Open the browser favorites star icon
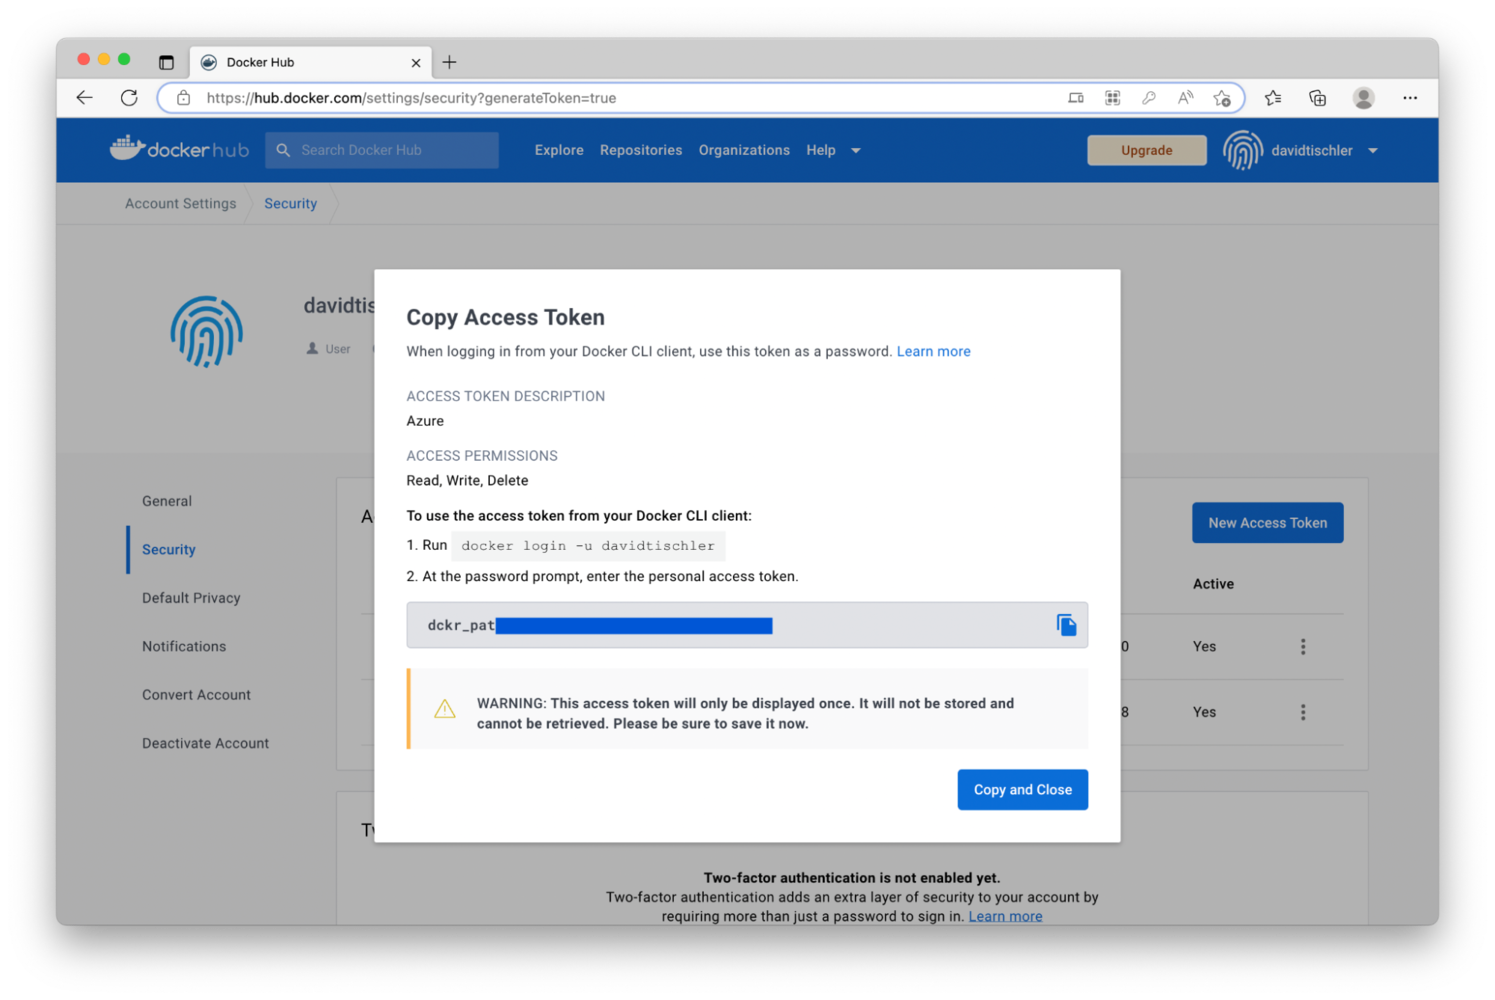Viewport: 1495px width, 1000px height. (x=1272, y=98)
